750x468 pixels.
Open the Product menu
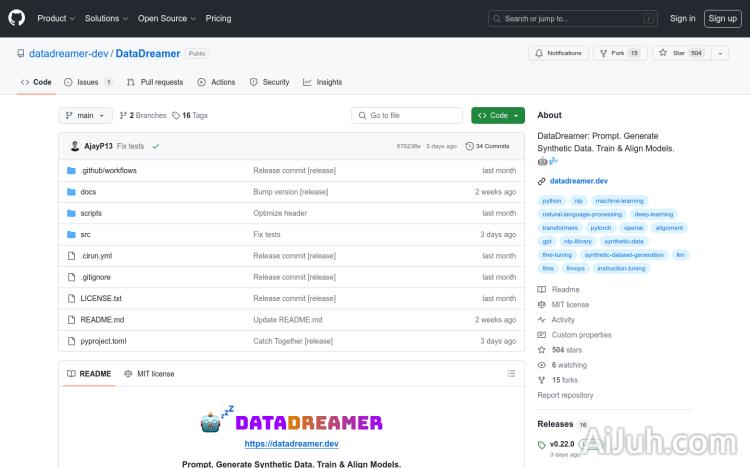56,18
